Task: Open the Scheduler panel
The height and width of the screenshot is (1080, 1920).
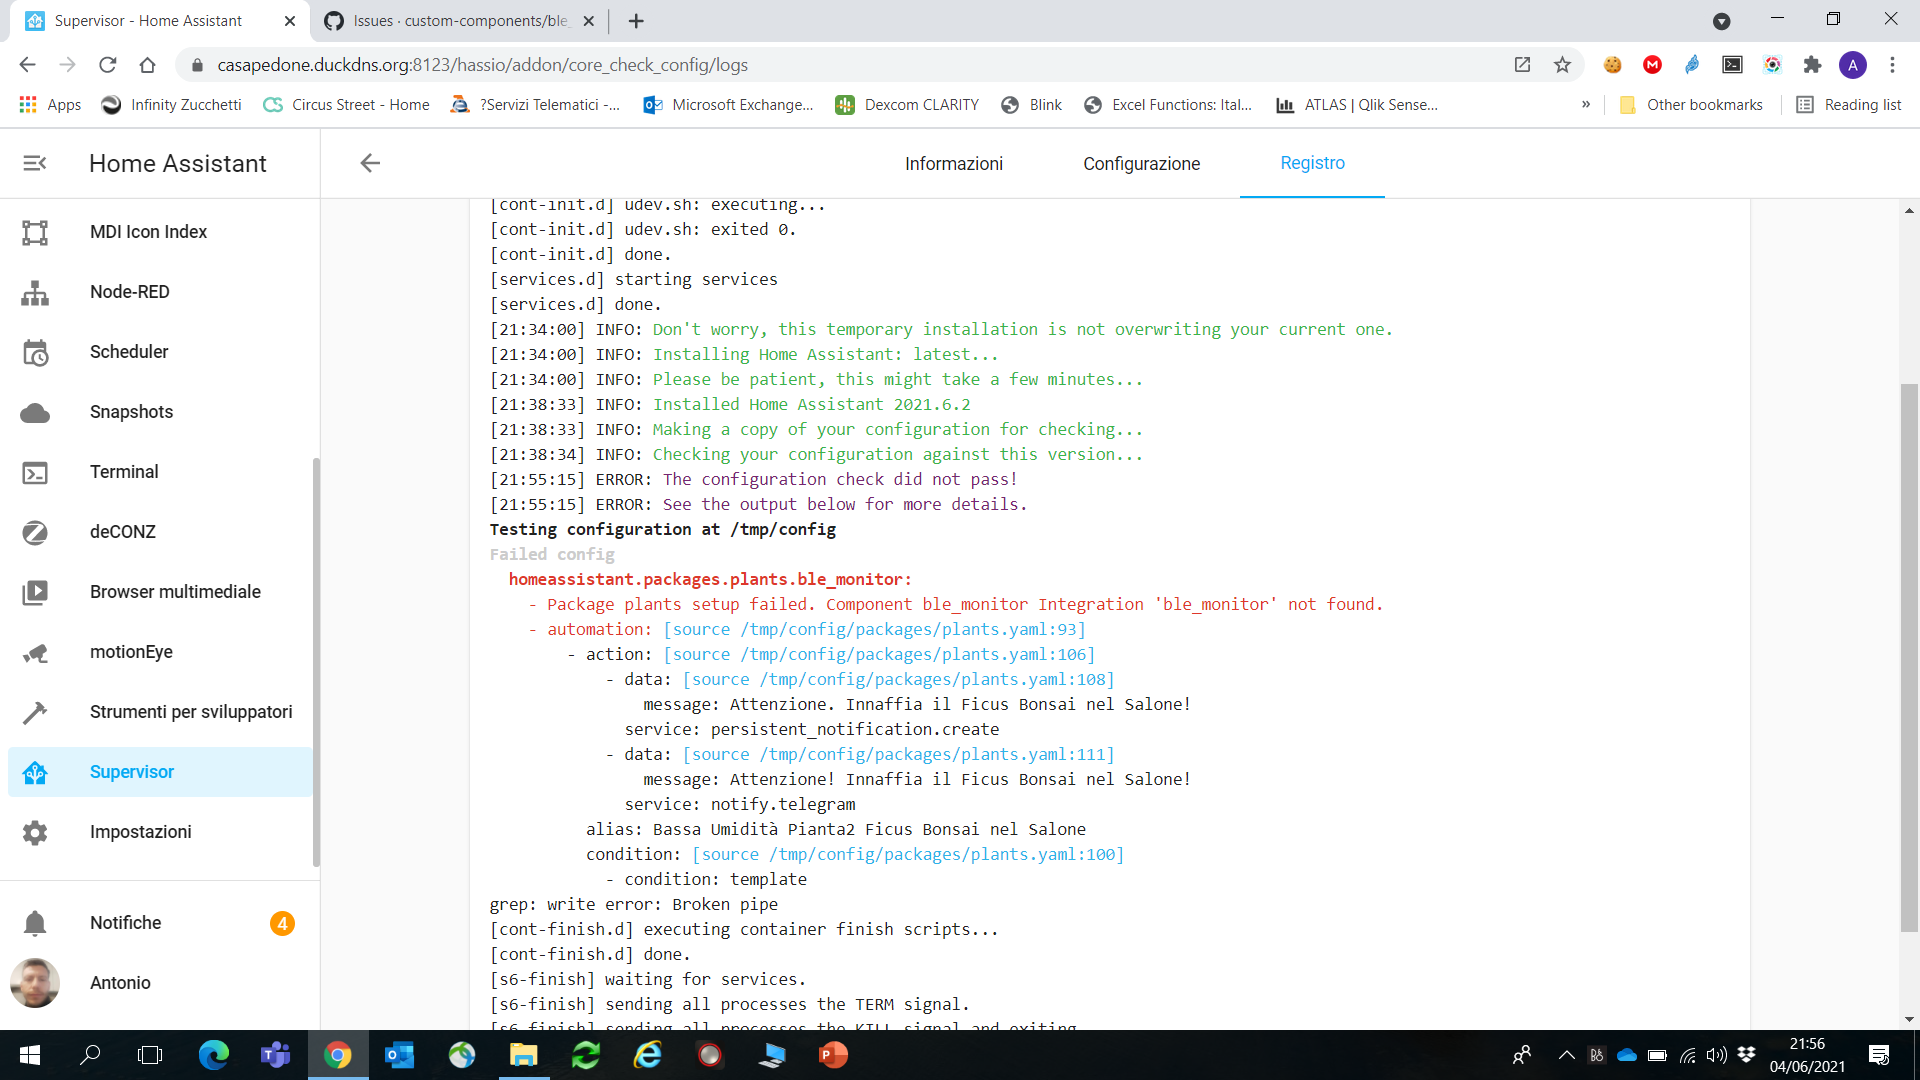Action: (x=160, y=352)
